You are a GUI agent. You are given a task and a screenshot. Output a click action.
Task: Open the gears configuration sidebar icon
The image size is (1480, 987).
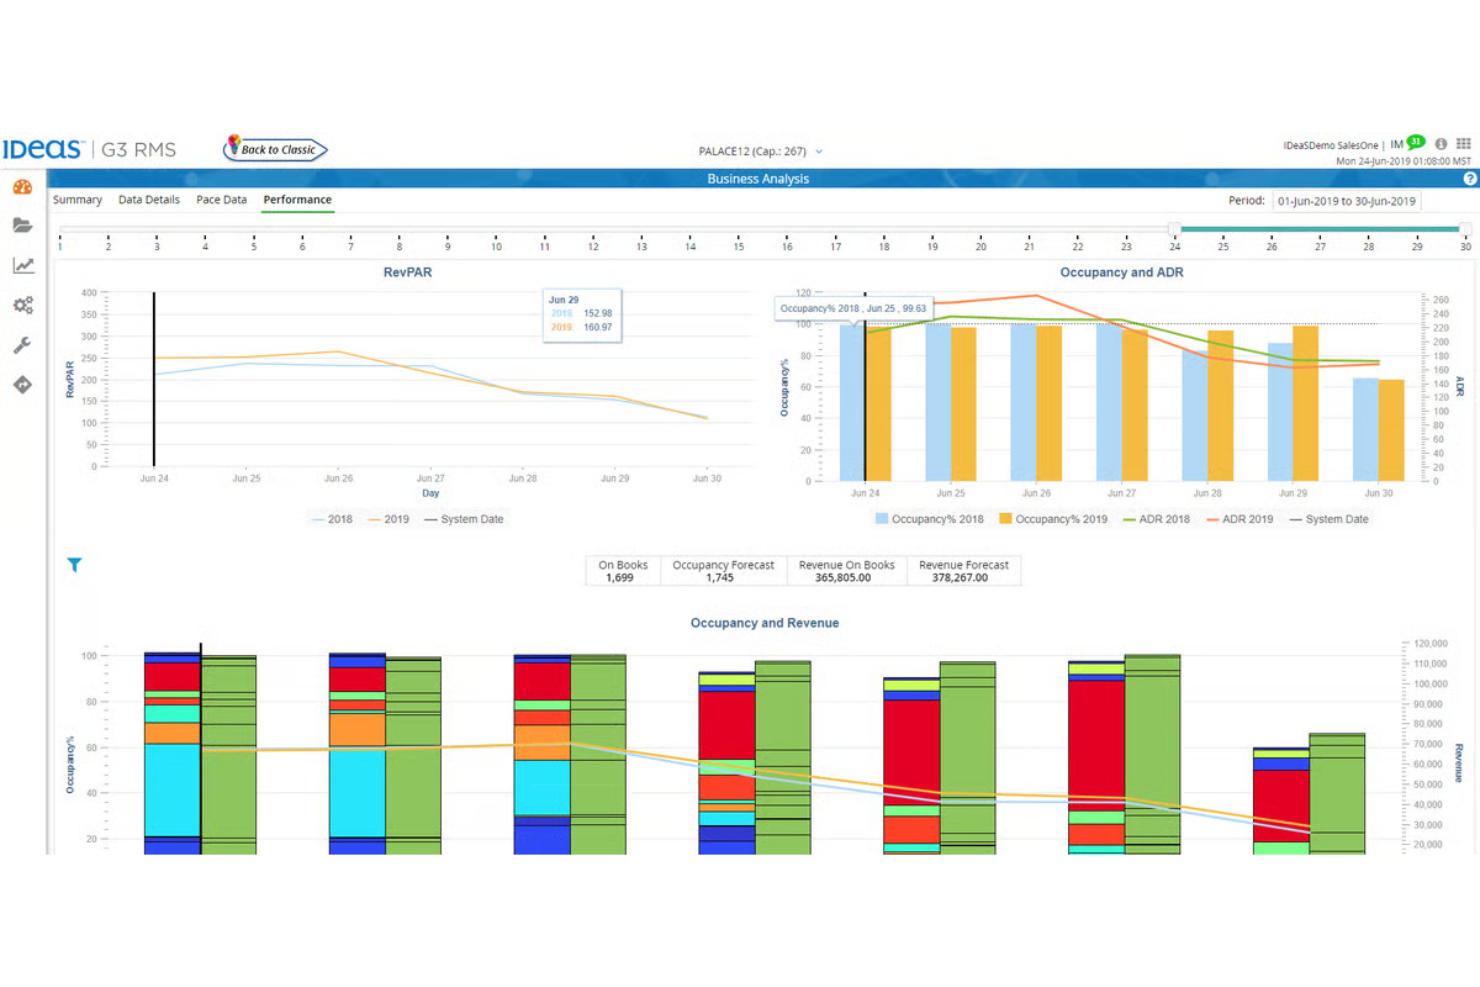pos(22,305)
